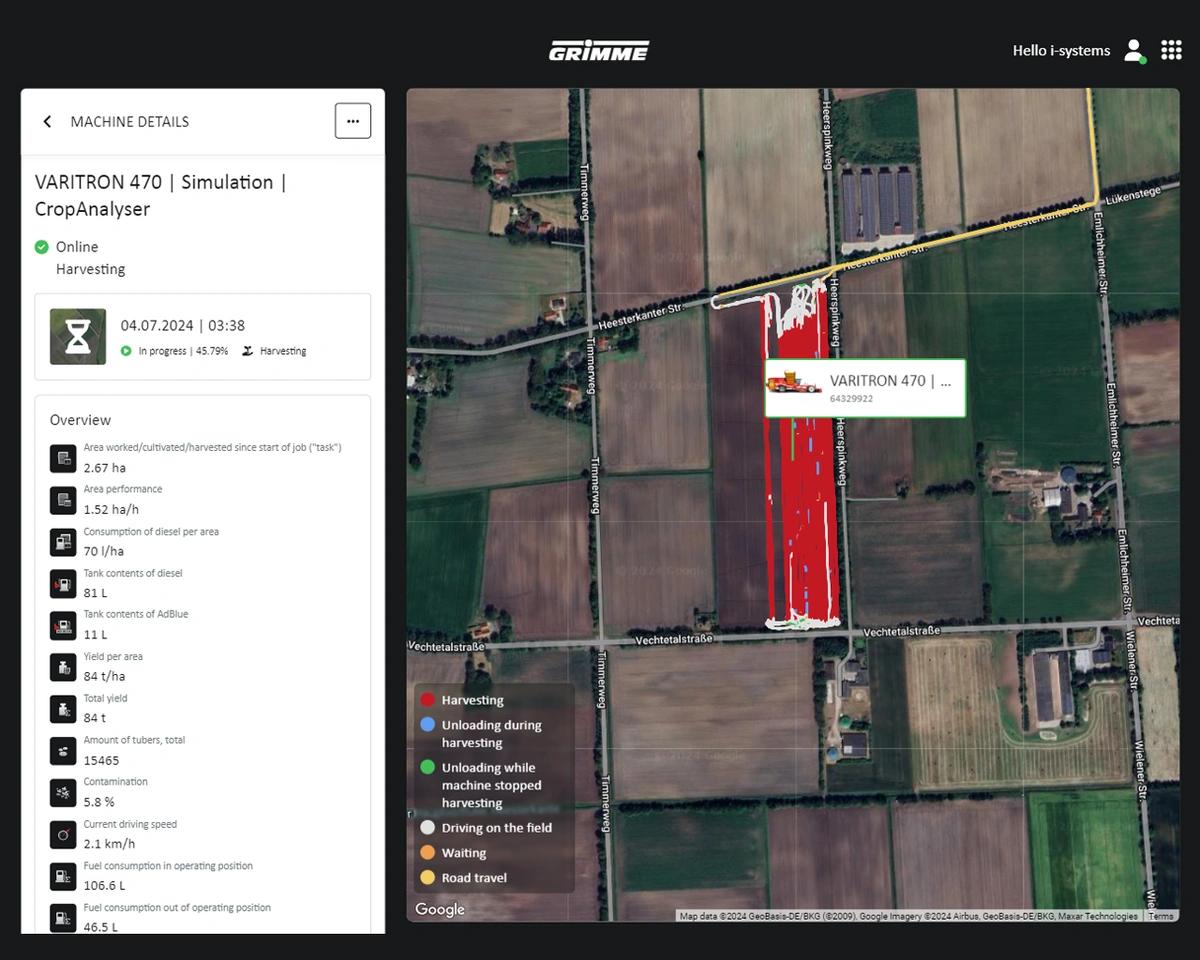
Task: Select the 106.6 L fuel value
Action: coord(104,886)
